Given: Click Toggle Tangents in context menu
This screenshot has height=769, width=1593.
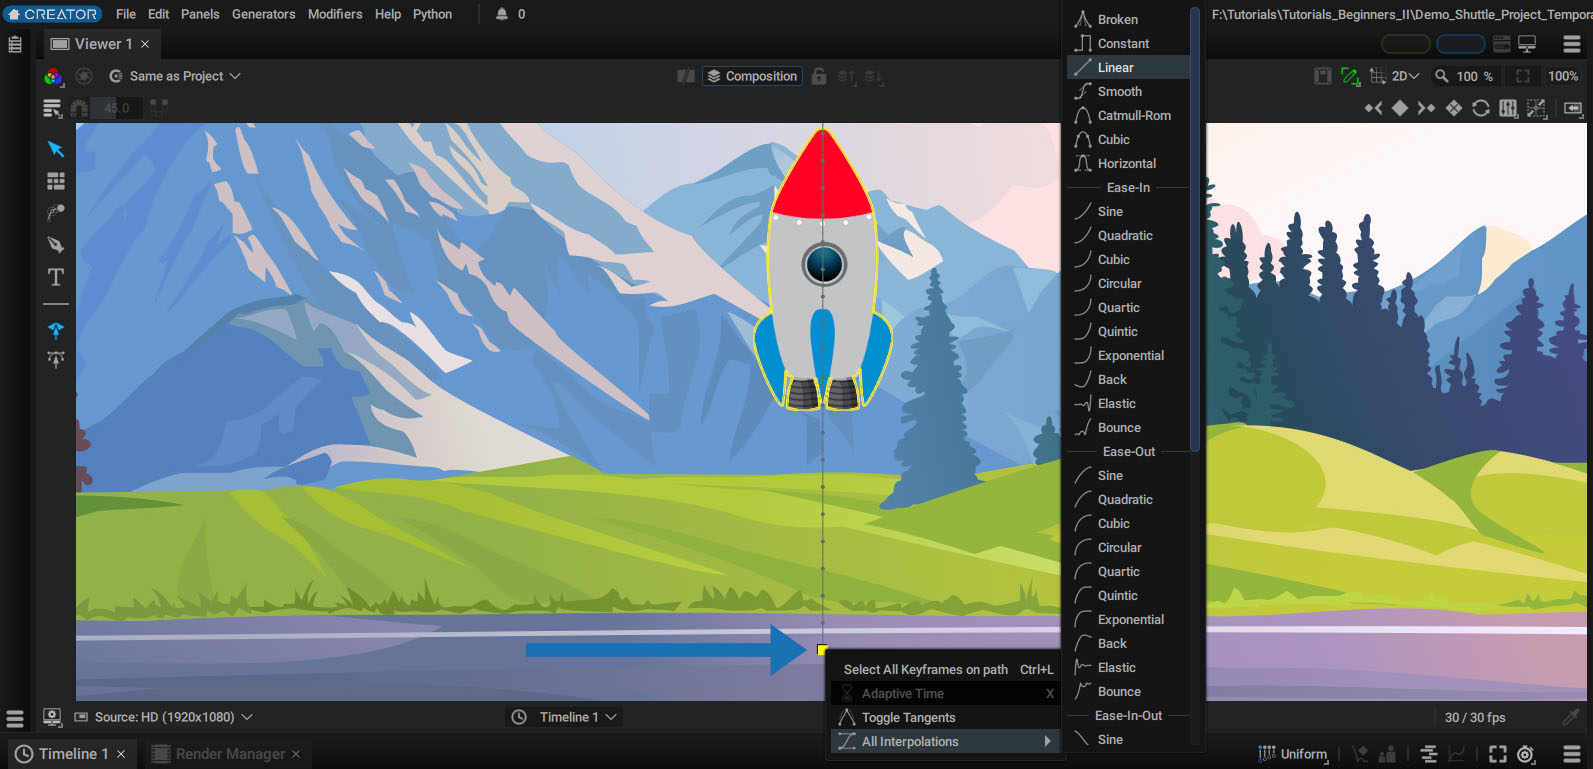Looking at the screenshot, I should pos(945,717).
